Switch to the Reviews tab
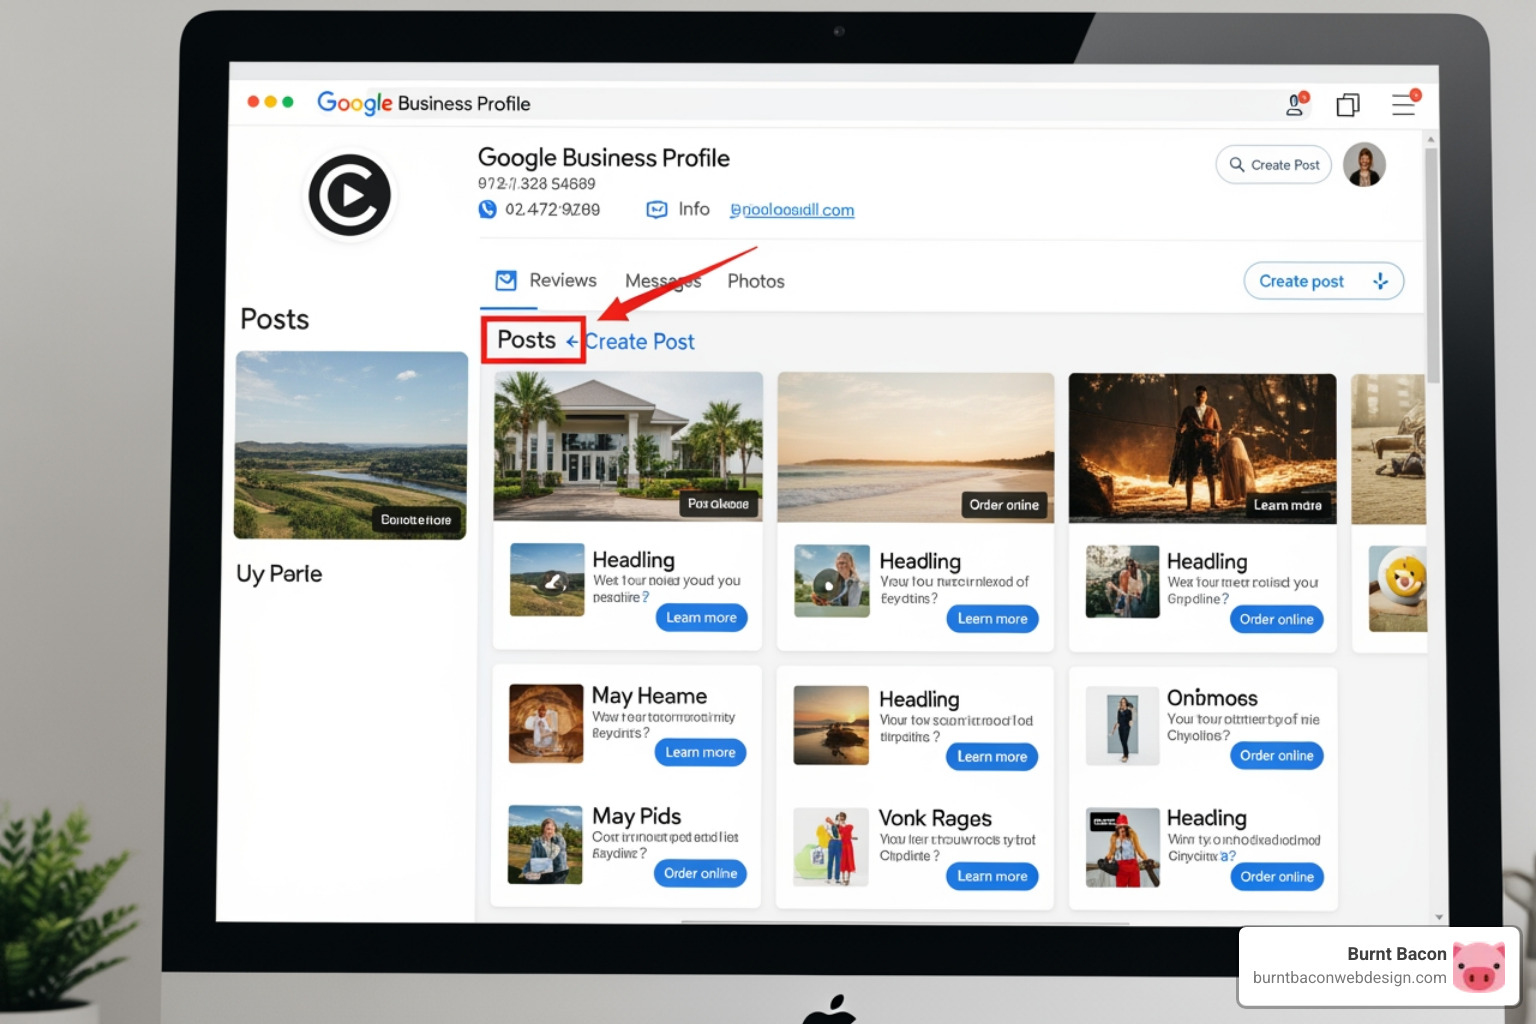Viewport: 1536px width, 1024px height. point(562,281)
